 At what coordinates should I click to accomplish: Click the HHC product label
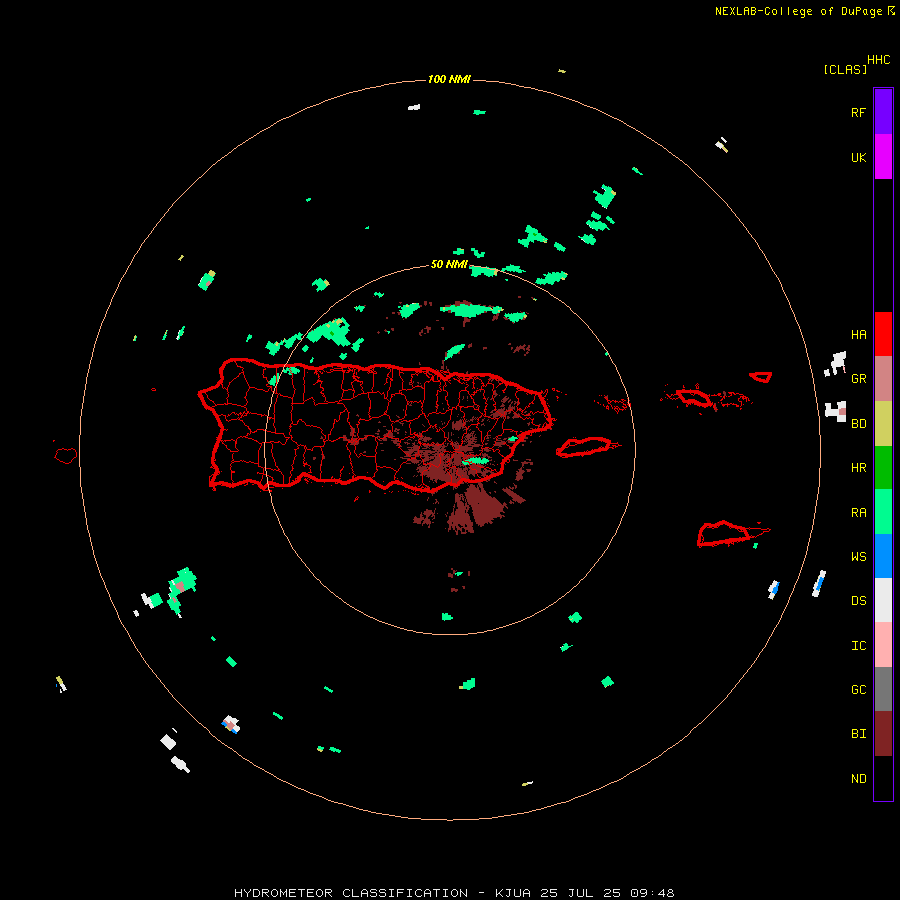coord(879,60)
